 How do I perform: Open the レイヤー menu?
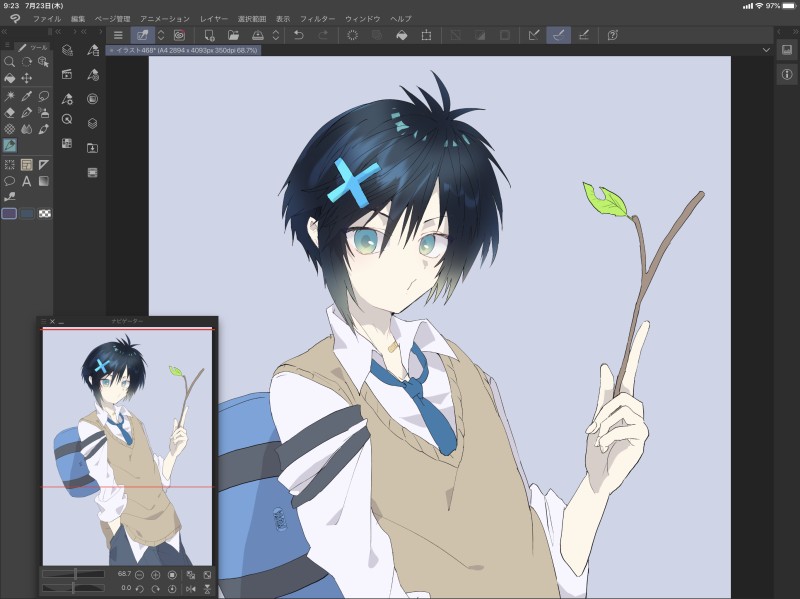(x=214, y=19)
